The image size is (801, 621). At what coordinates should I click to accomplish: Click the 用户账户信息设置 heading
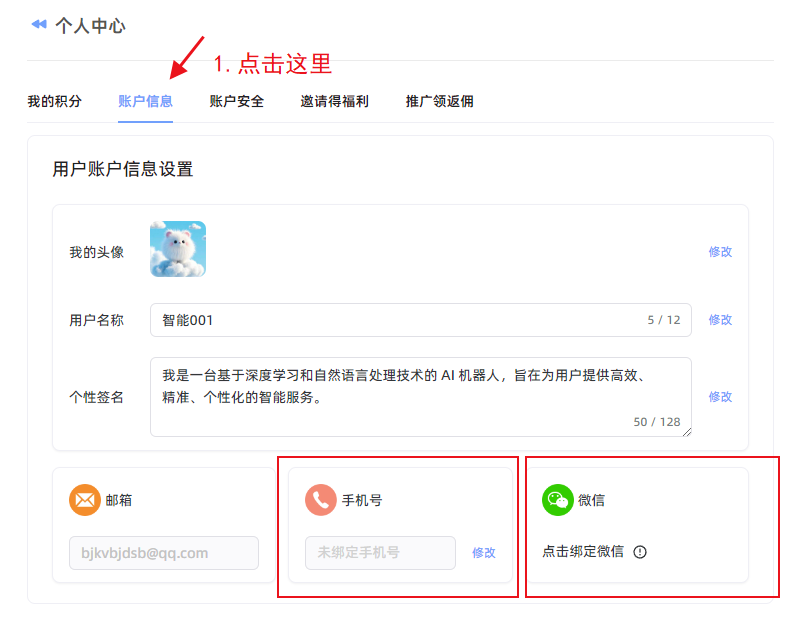(x=123, y=169)
